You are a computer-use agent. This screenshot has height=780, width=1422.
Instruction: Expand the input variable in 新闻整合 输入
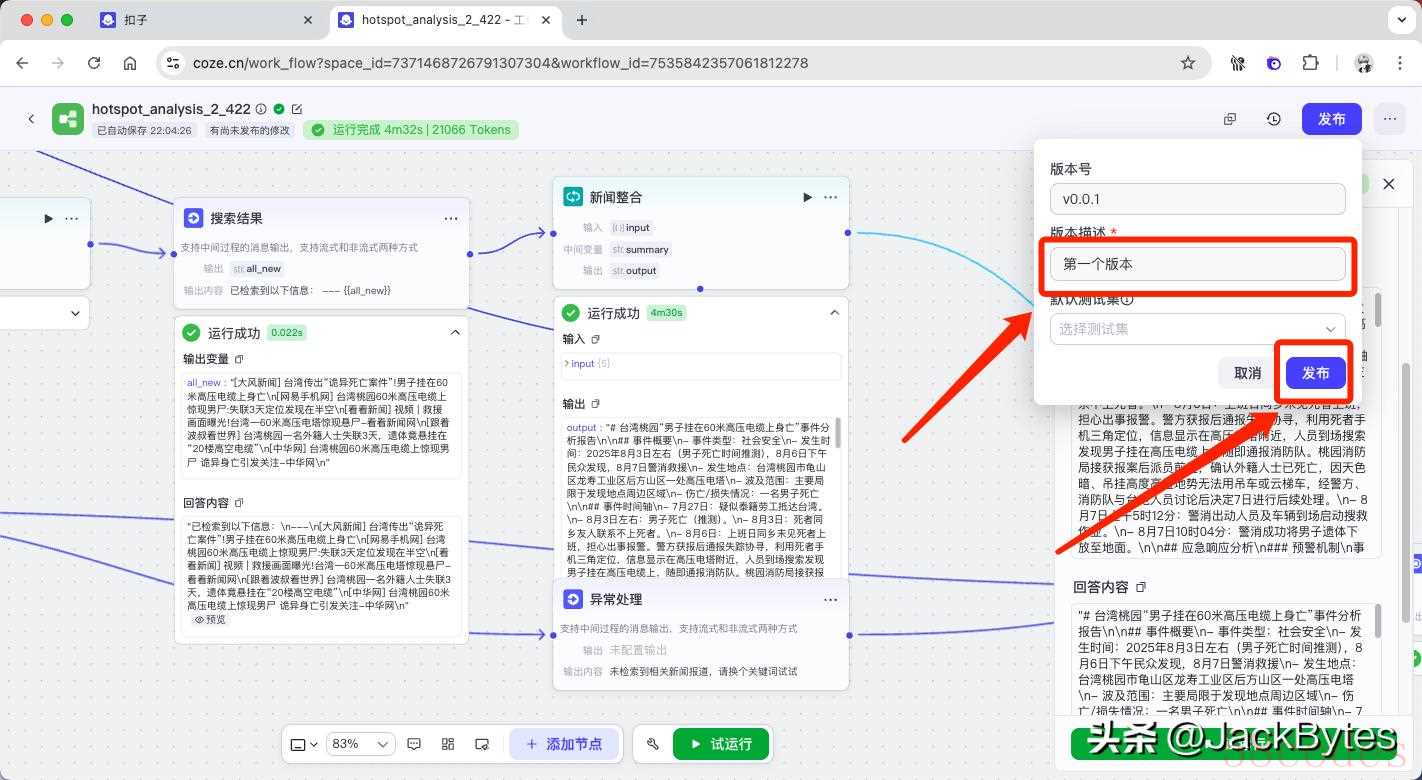tap(567, 364)
